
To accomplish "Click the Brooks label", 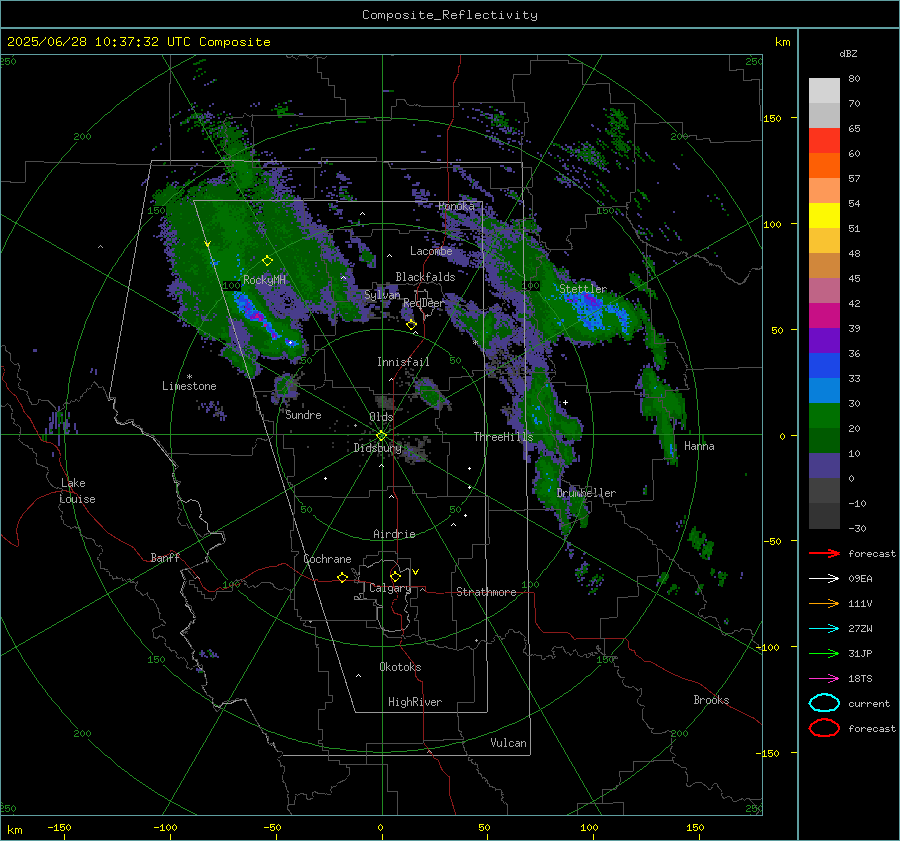I will coord(711,700).
